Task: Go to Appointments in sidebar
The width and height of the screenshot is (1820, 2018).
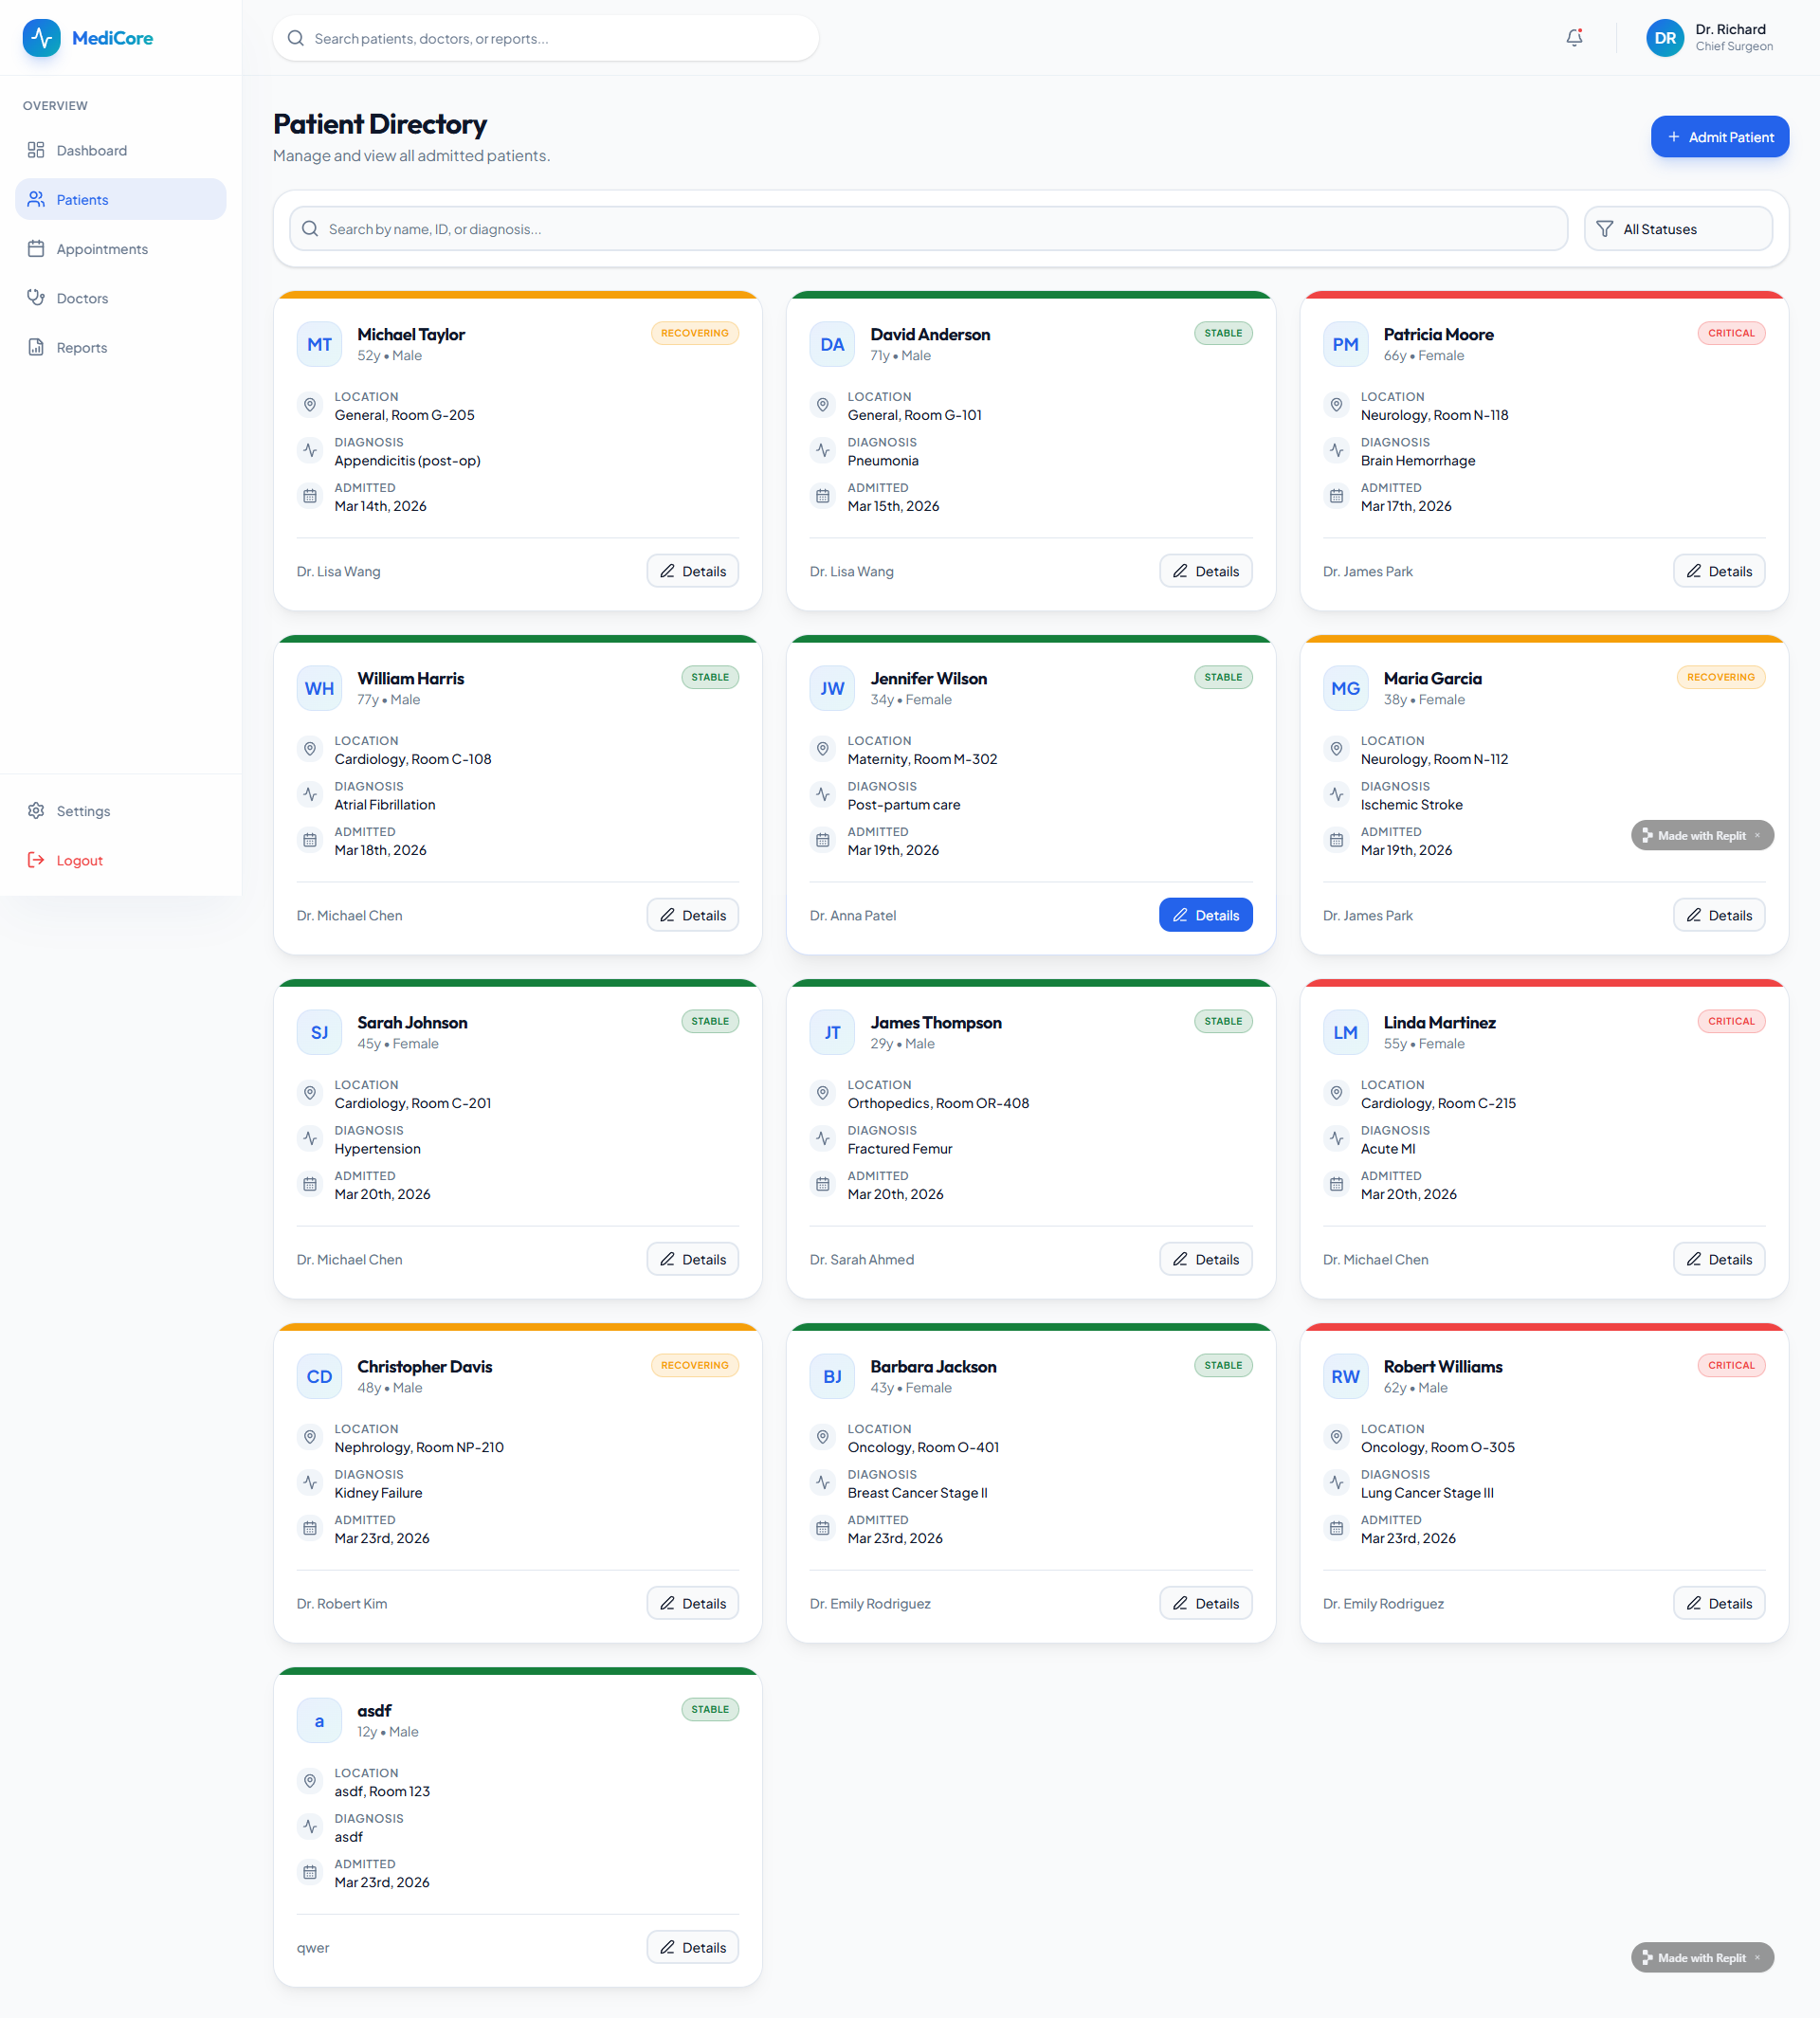Action: 102,249
